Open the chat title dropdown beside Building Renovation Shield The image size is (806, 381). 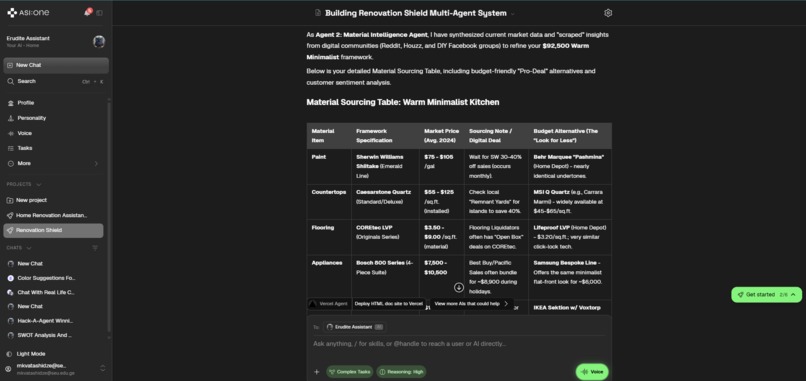(x=513, y=13)
